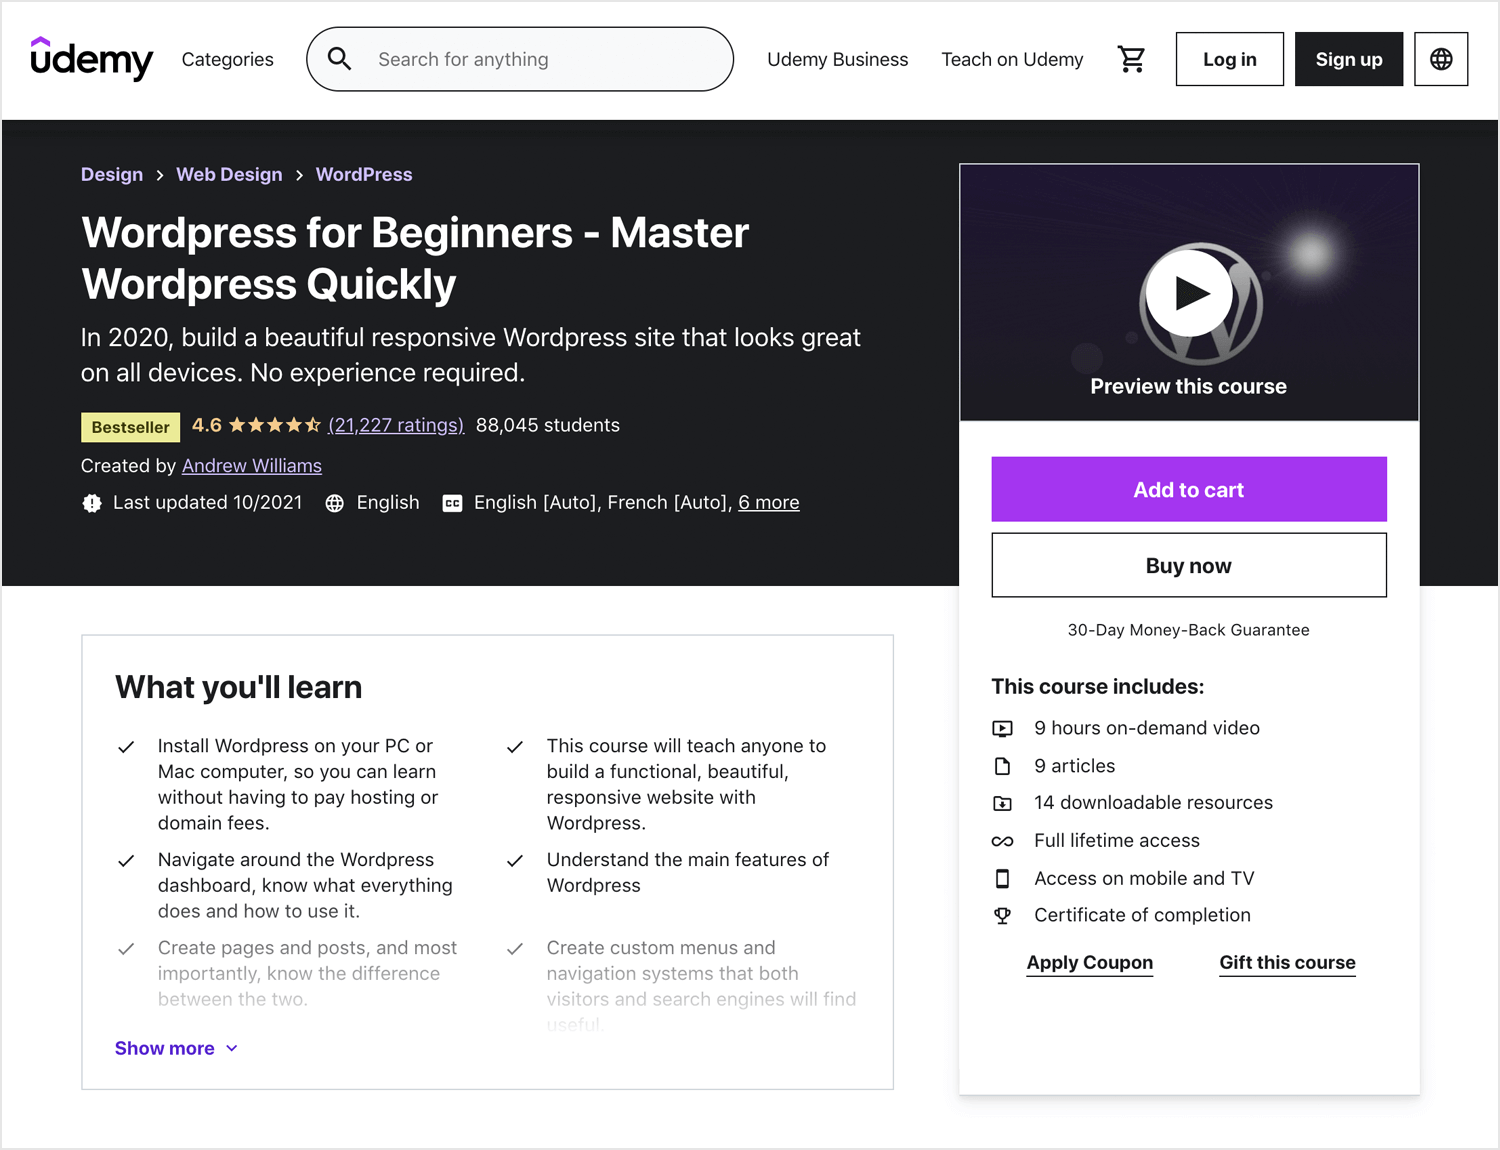Viewport: 1500px width, 1150px height.
Task: Open the Categories menu
Action: (x=228, y=59)
